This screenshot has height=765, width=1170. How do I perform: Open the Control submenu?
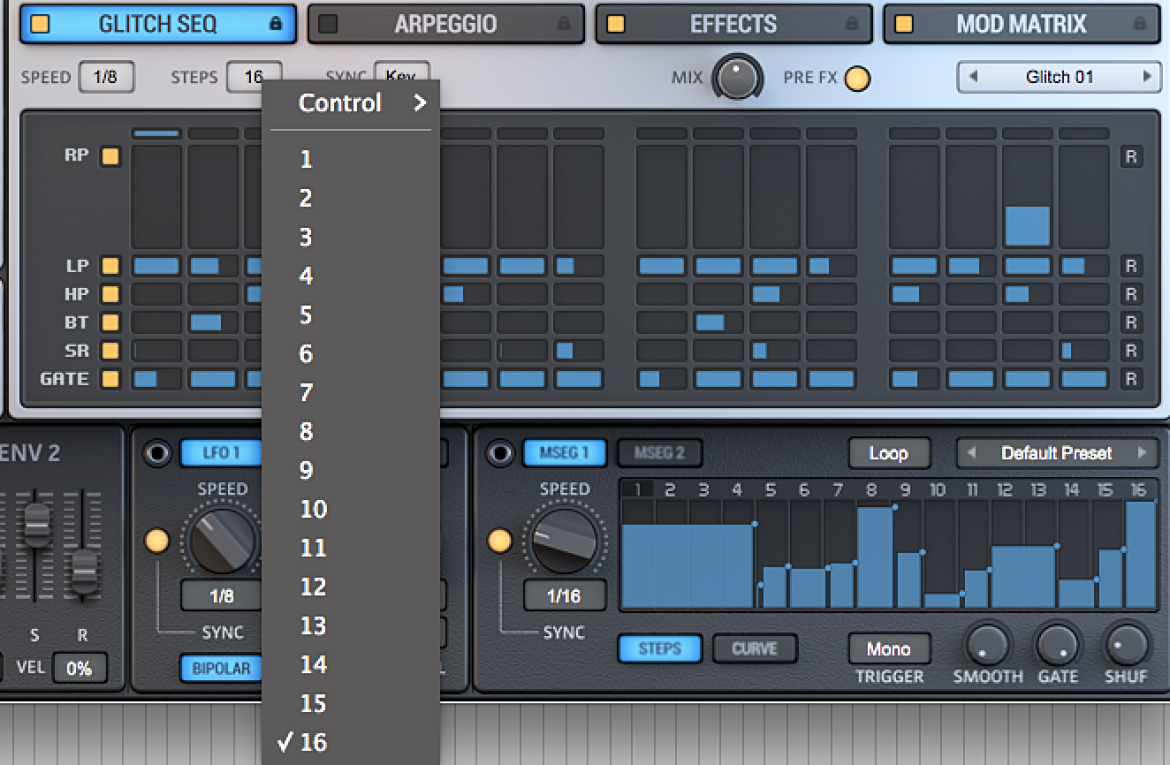tap(351, 103)
